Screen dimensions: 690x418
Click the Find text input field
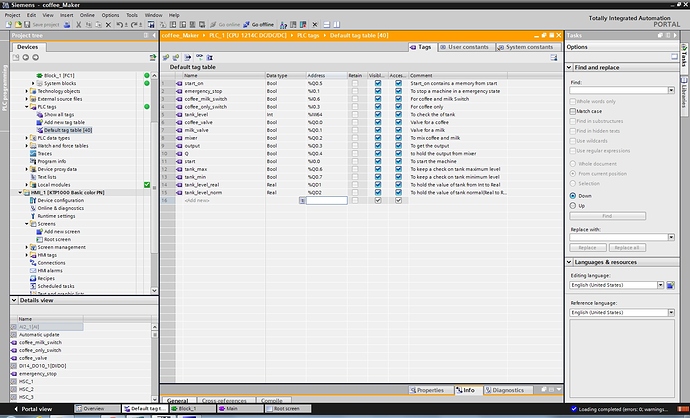coord(619,90)
